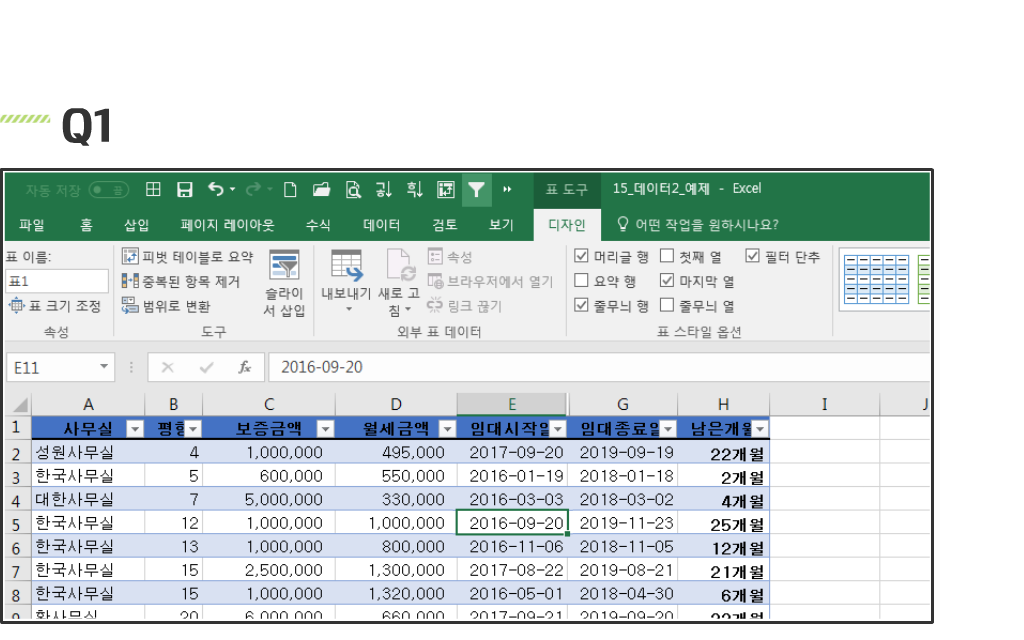
Task: Click the Print Preview icon
Action: [353, 189]
